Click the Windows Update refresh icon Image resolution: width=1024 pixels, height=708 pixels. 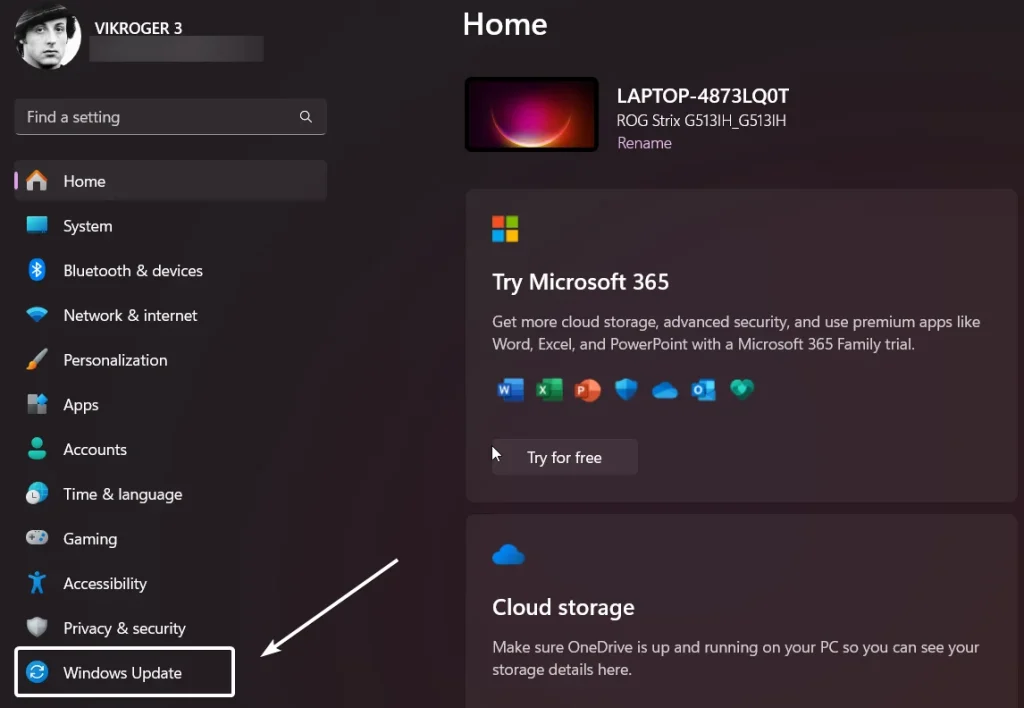37,671
